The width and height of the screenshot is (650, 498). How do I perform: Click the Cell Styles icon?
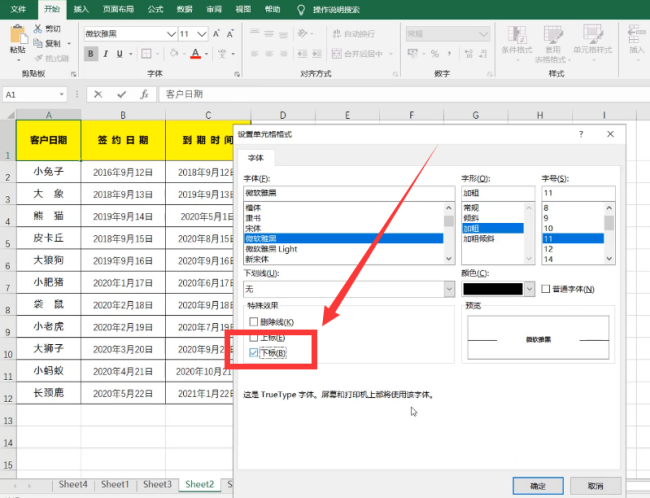(592, 35)
